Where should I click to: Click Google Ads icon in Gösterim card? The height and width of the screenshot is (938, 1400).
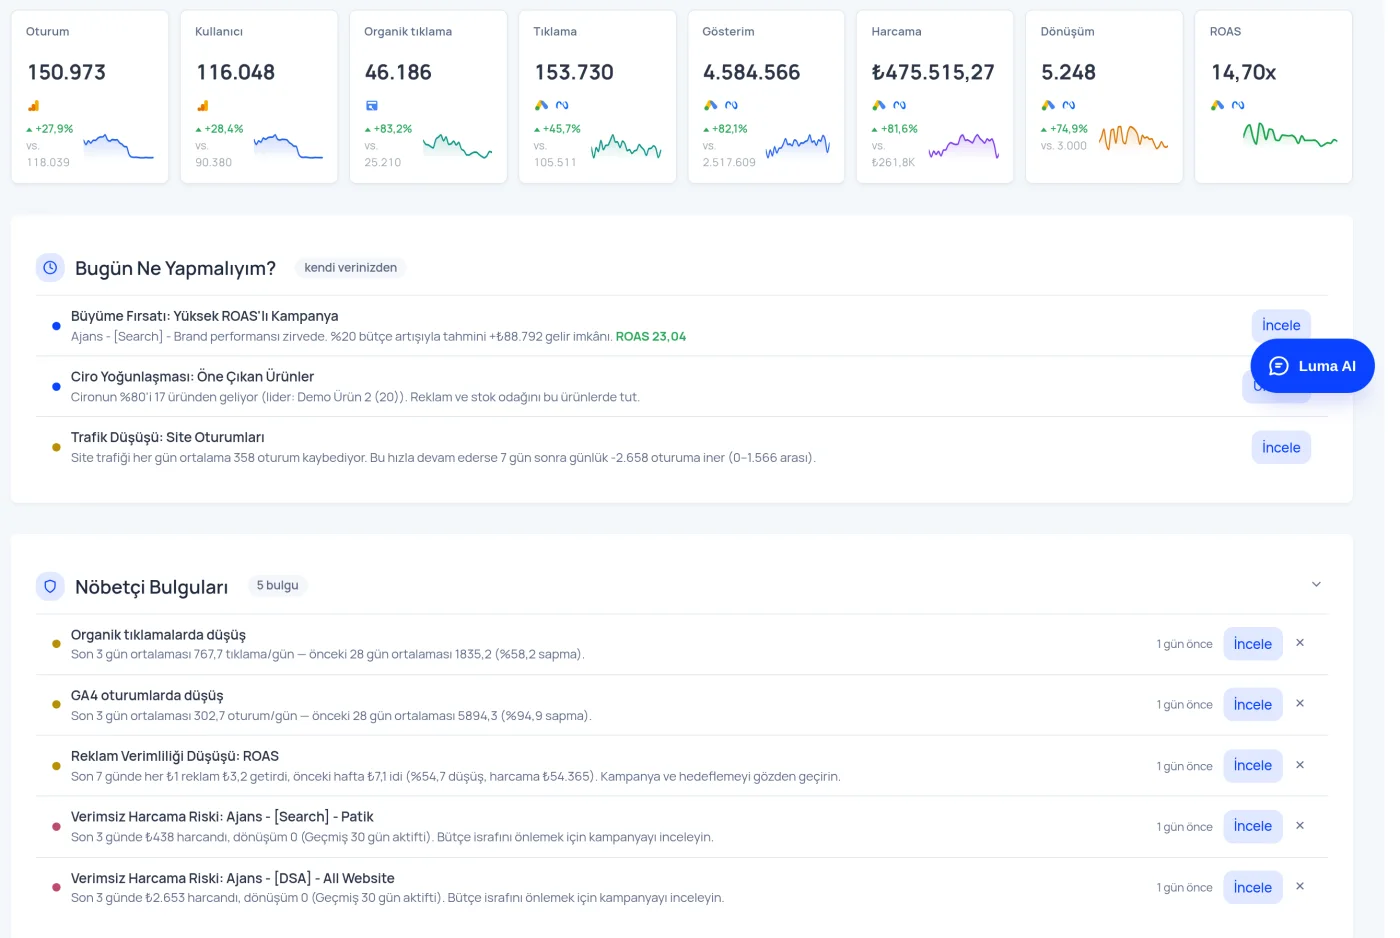710,105
